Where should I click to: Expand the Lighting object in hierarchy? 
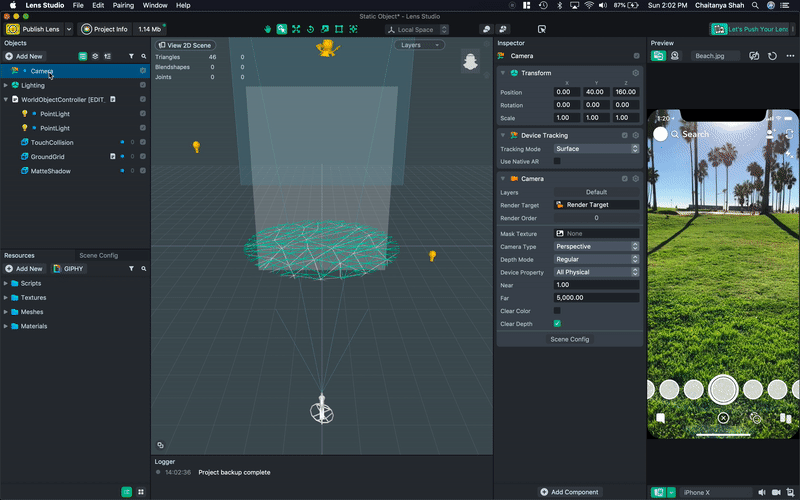coord(6,86)
